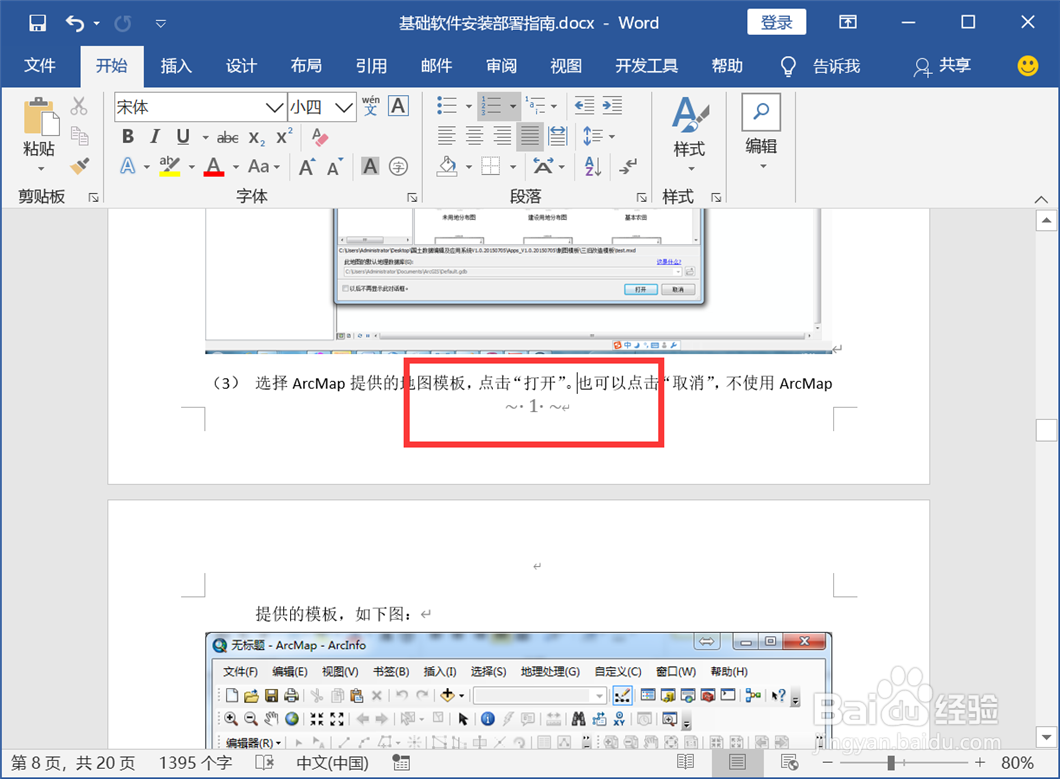The width and height of the screenshot is (1060, 779).
Task: Send feedback via the smiley face
Action: (x=1028, y=66)
